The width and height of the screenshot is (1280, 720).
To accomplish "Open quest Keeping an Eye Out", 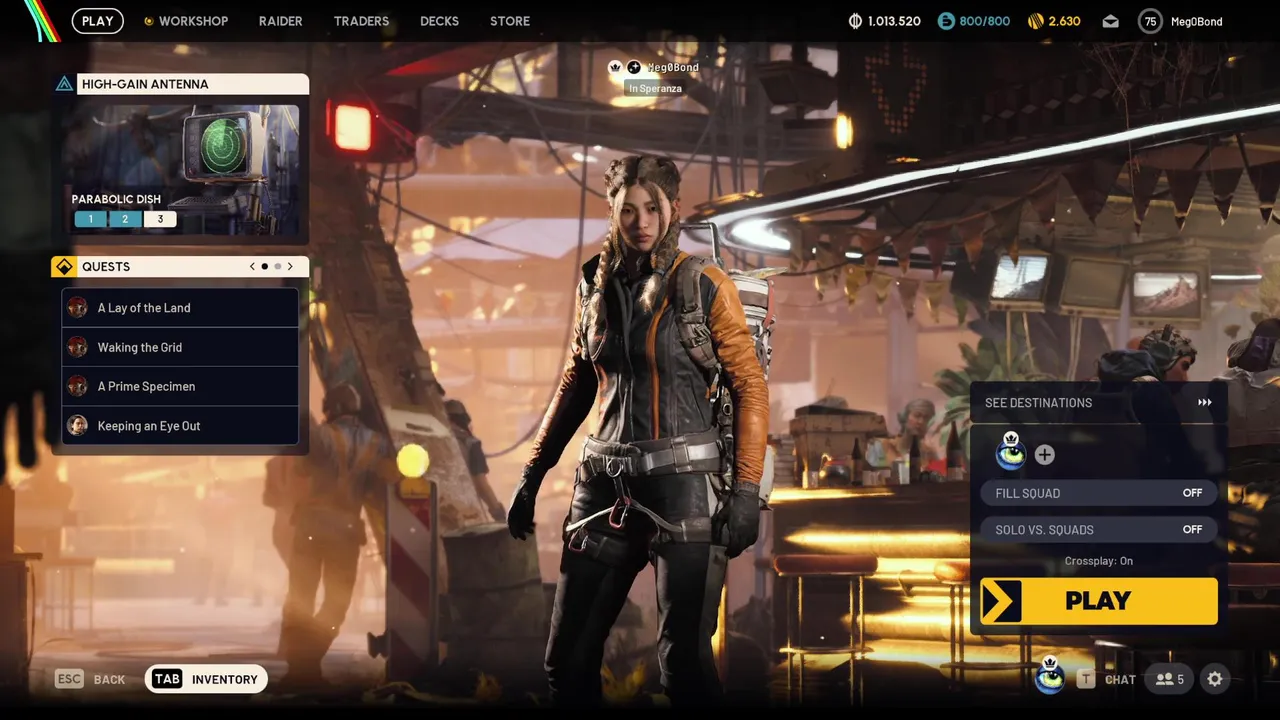I will [x=180, y=426].
